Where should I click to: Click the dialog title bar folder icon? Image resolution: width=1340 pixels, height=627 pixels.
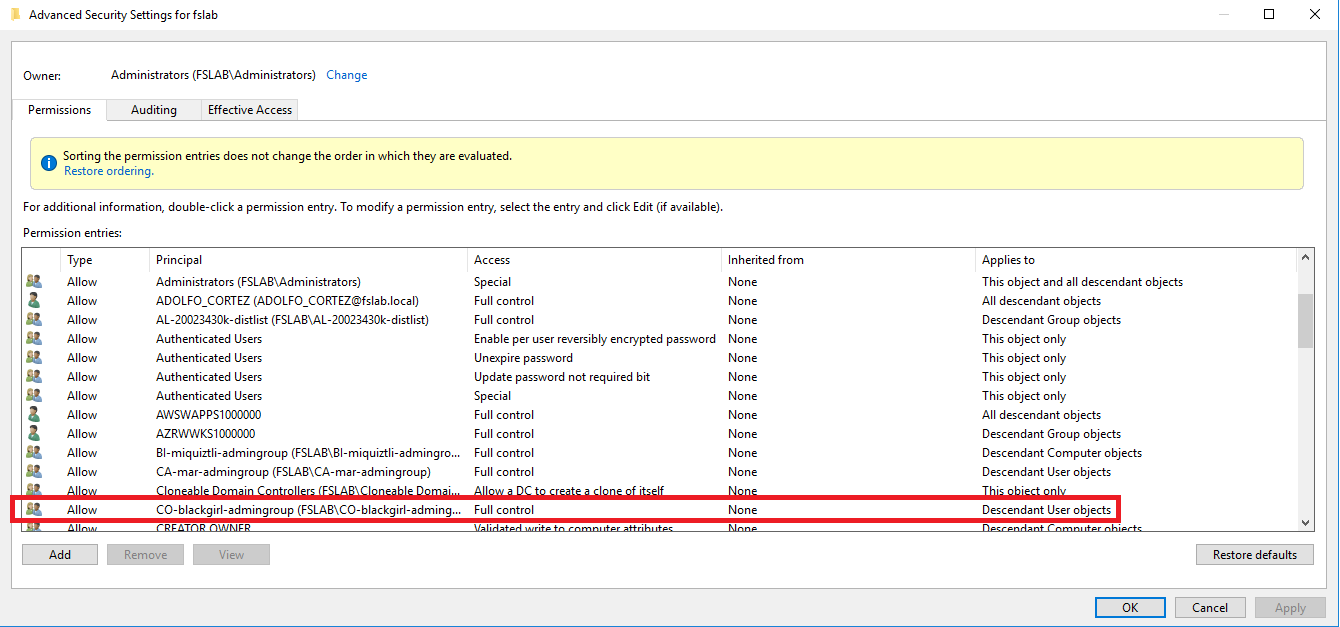point(14,13)
